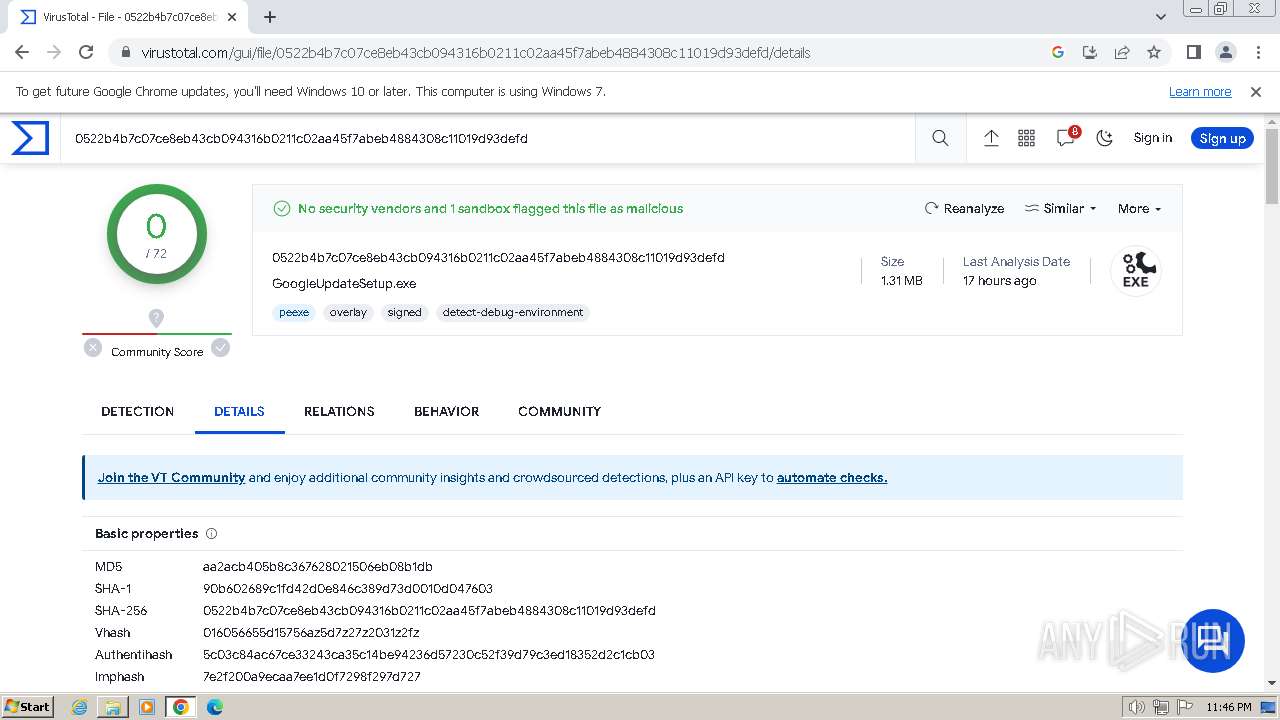
Task: Click the detect-debug-environment tag
Action: (x=513, y=313)
